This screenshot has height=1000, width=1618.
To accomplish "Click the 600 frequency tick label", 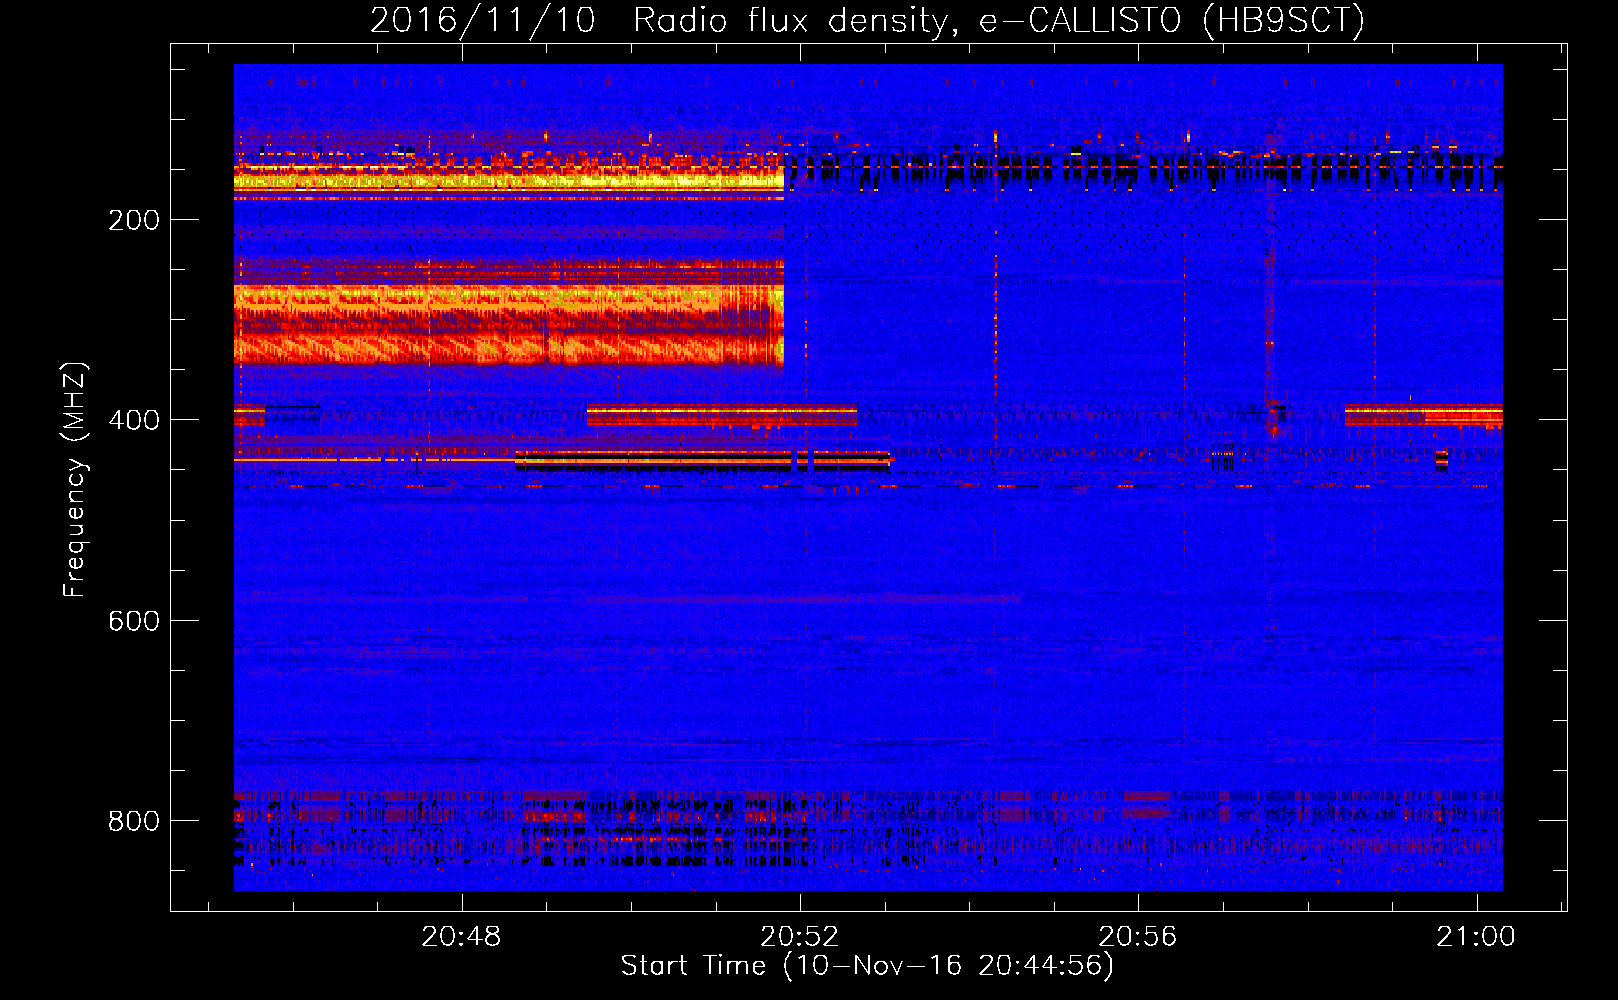I will [134, 621].
